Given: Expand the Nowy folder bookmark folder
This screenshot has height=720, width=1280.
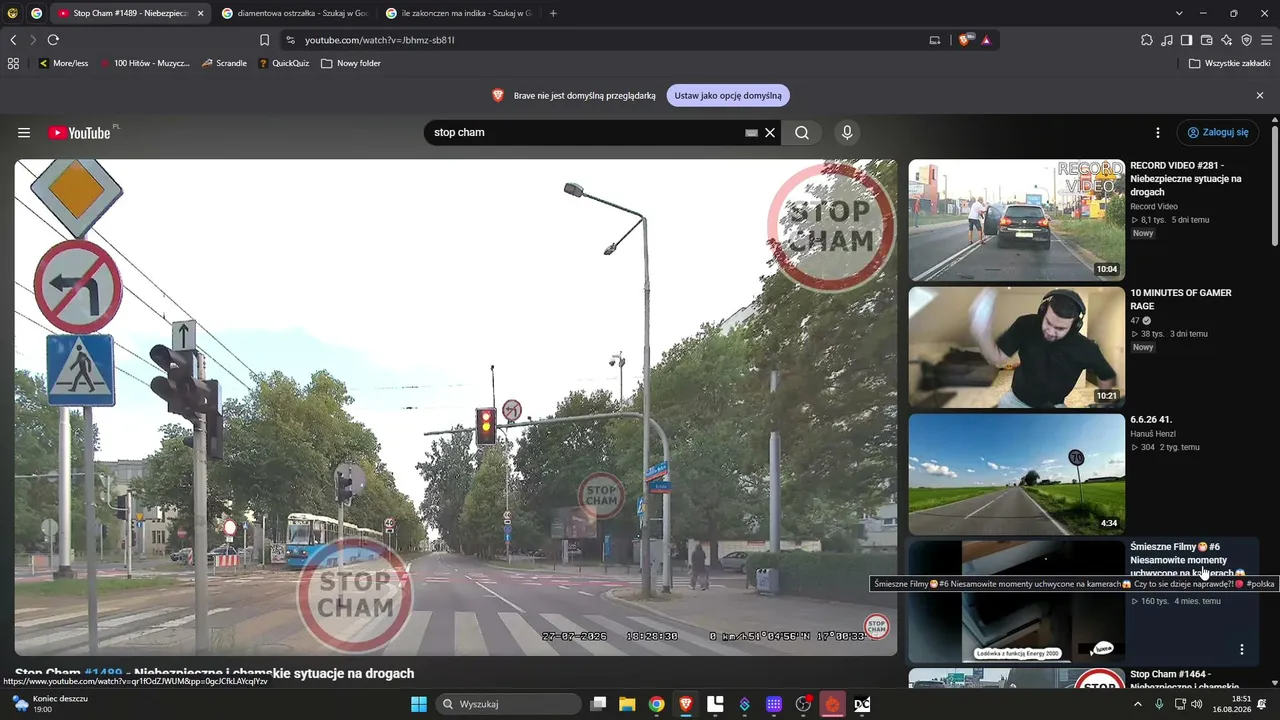Looking at the screenshot, I should (351, 63).
